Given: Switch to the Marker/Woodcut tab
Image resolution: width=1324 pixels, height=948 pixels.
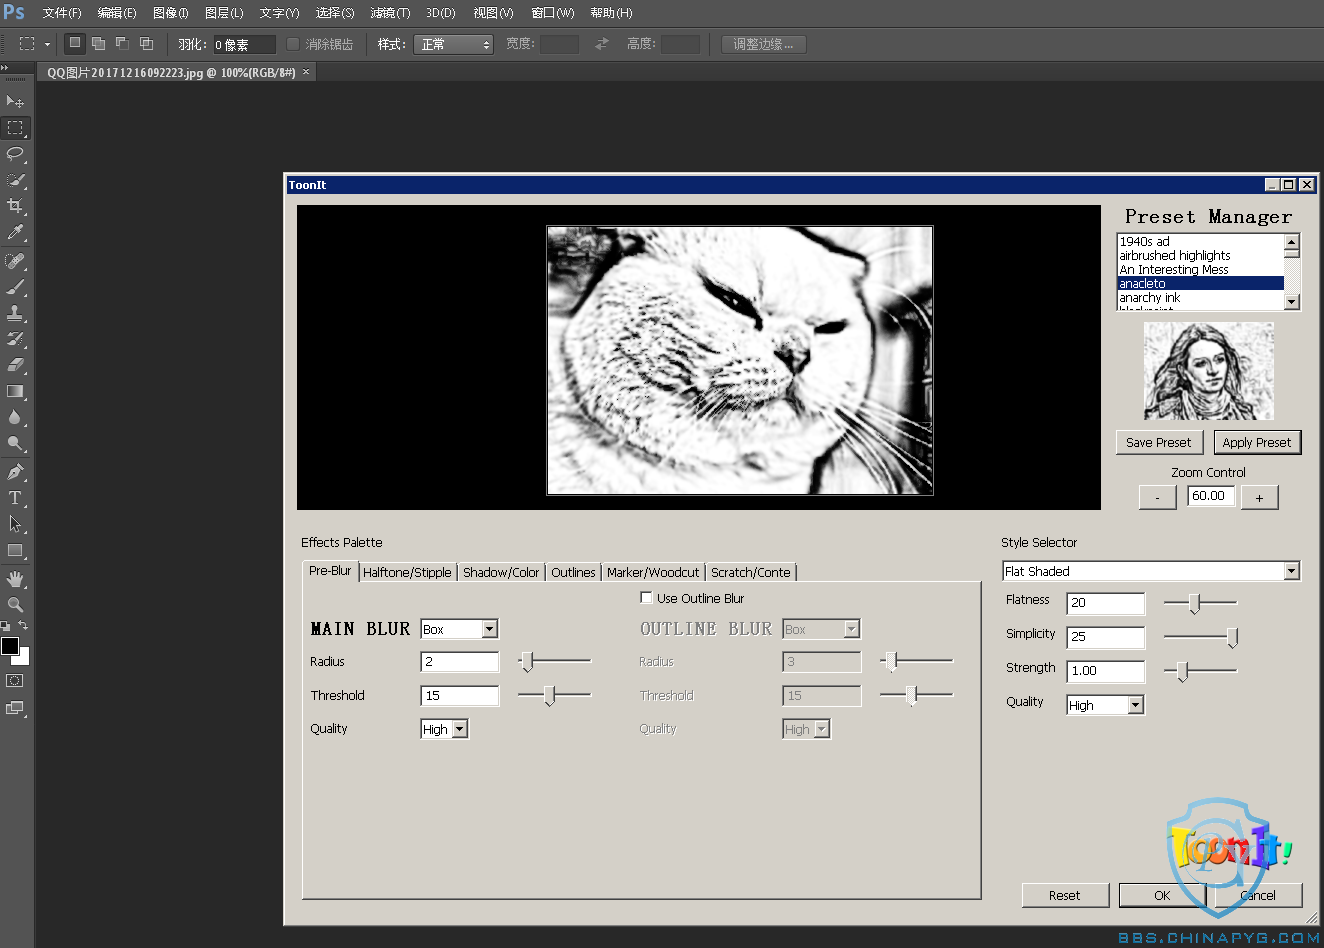Looking at the screenshot, I should [653, 572].
